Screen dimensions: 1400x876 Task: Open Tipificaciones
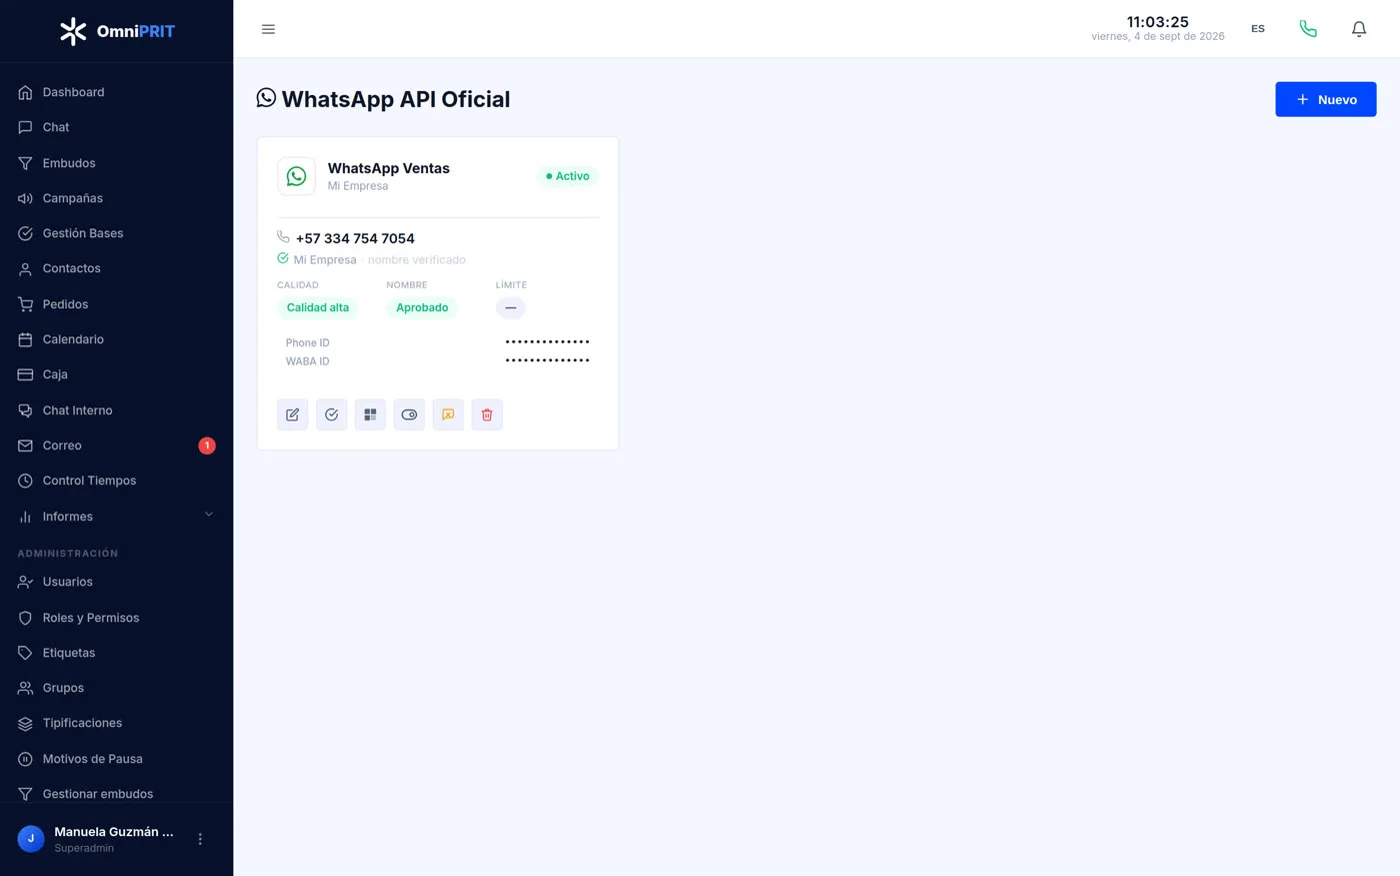click(117, 723)
